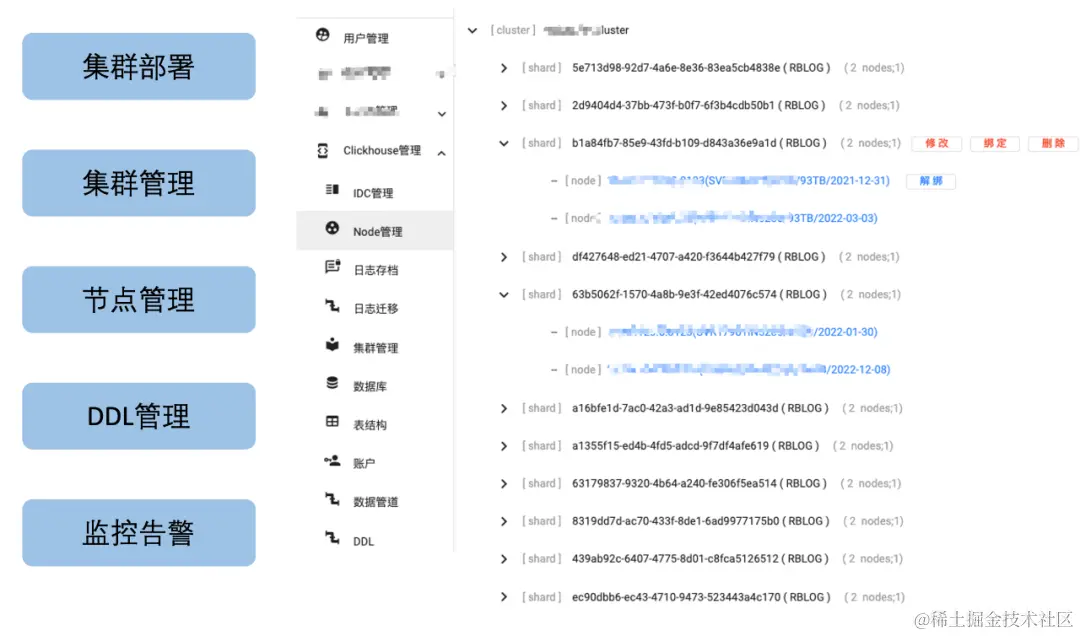Image resolution: width=1080 pixels, height=636 pixels.
Task: Select Node管理 menu item
Action: [x=377, y=232]
